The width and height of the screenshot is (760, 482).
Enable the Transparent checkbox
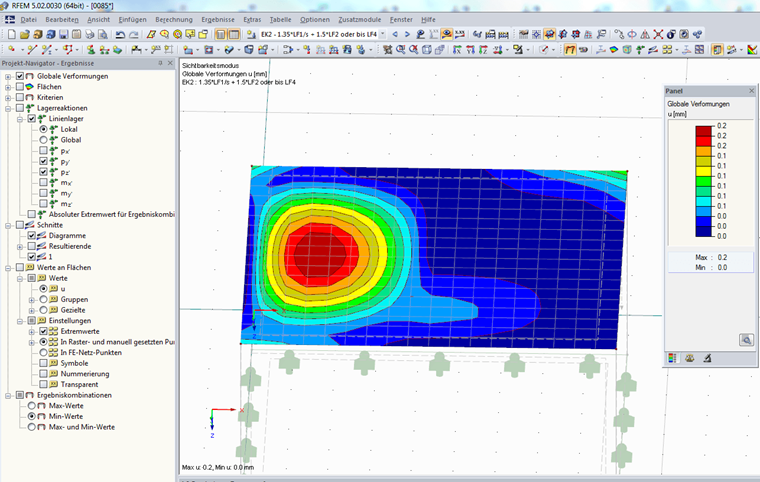(x=43, y=385)
